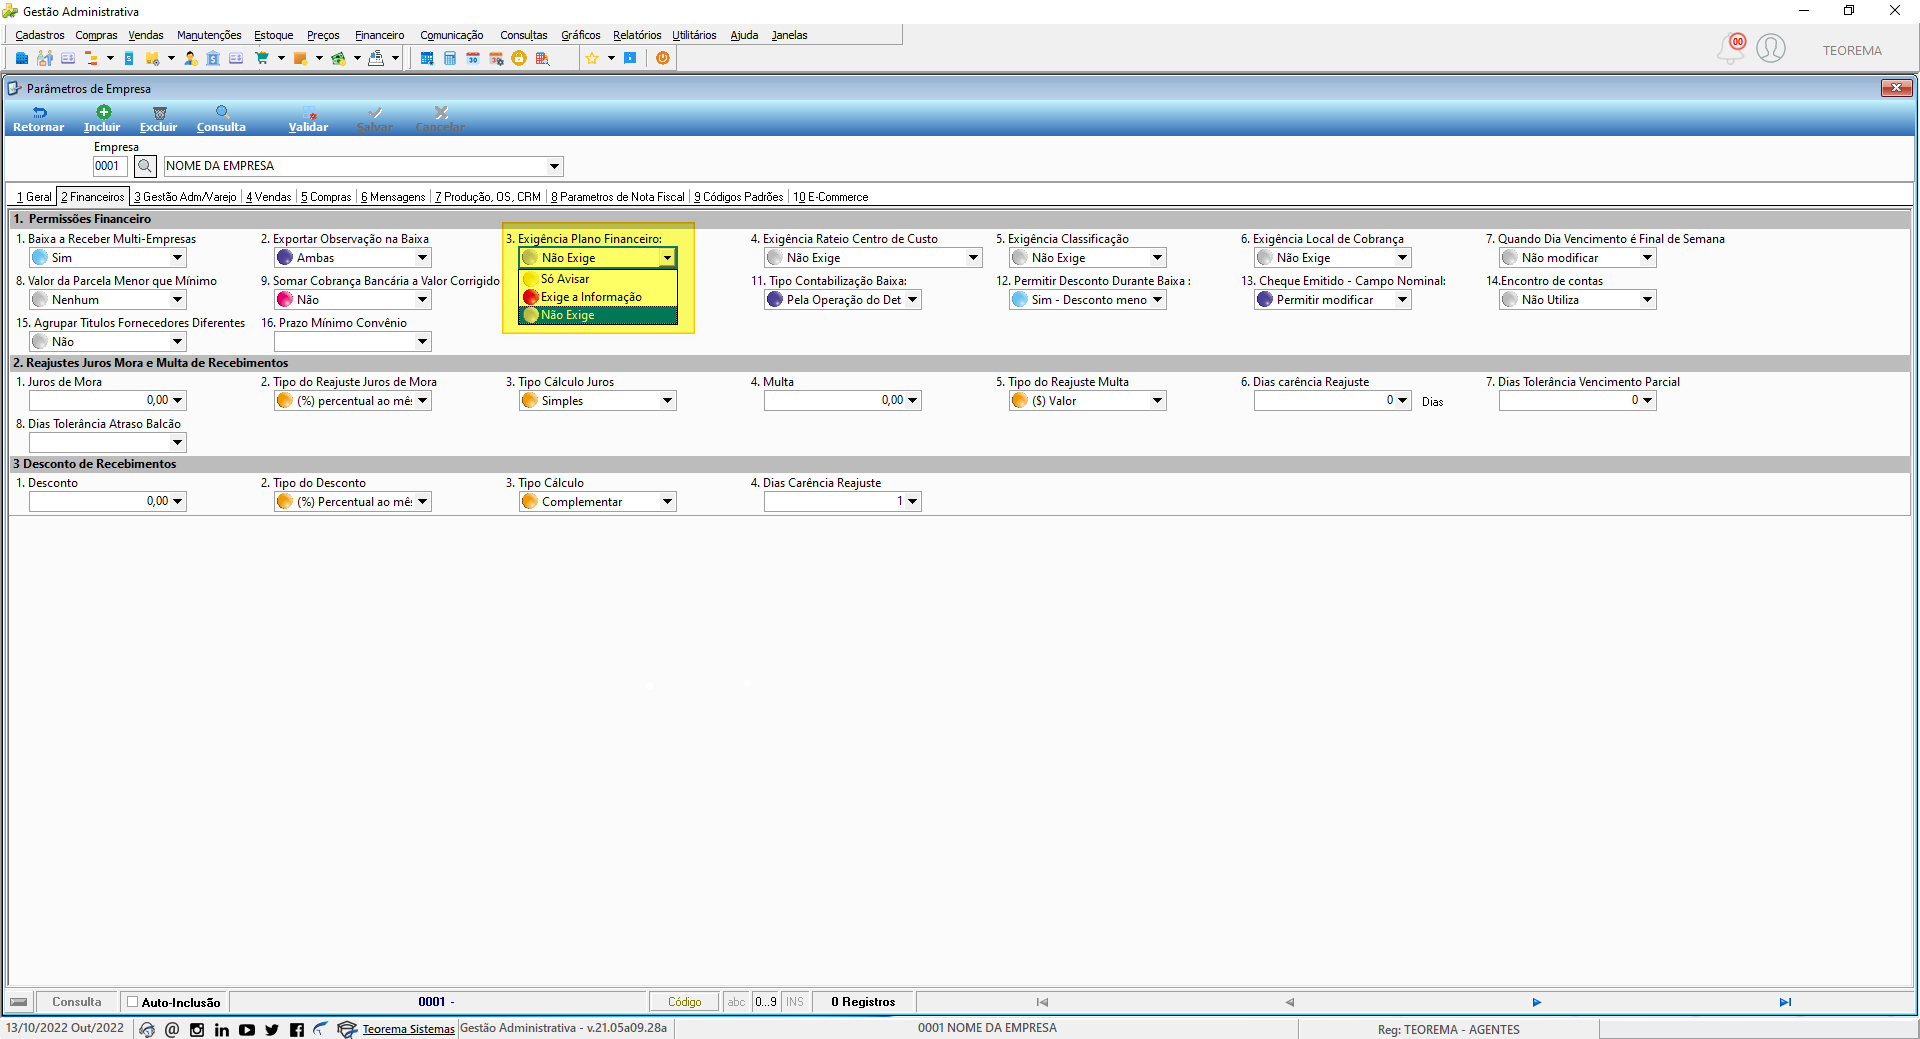Open Encontro de contas dropdown
This screenshot has height=1039, width=1920.
click(x=1647, y=300)
